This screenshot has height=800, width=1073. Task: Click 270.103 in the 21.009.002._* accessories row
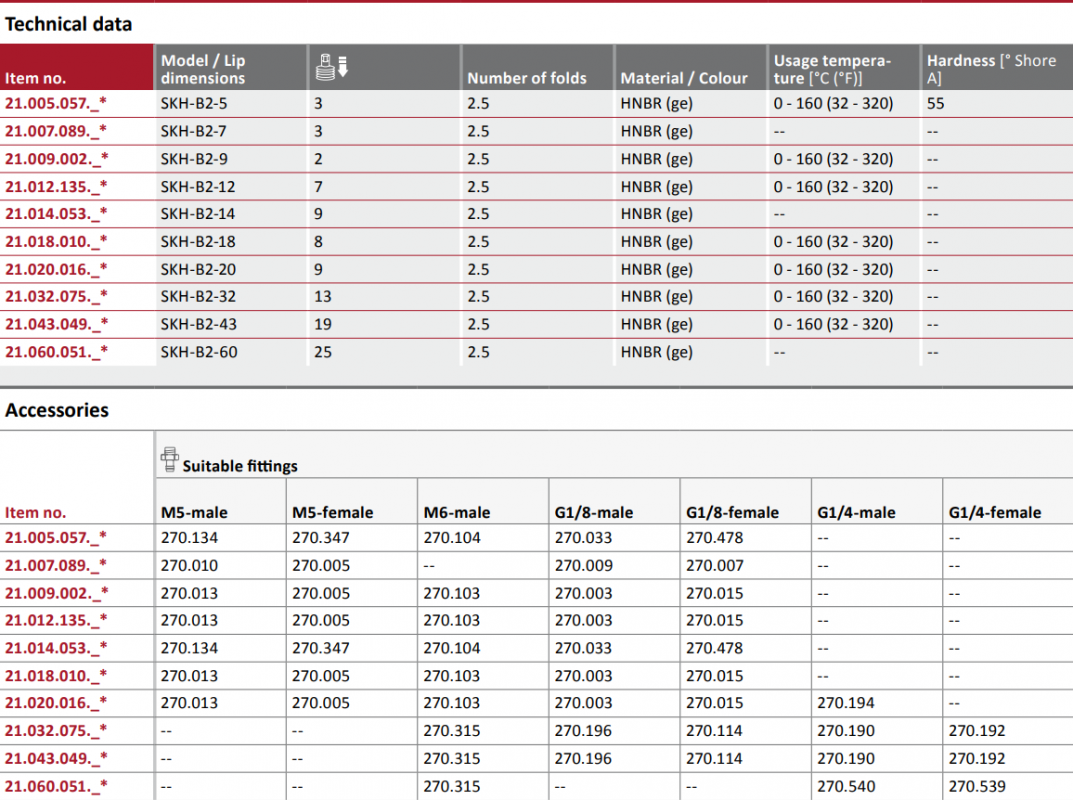tap(452, 593)
